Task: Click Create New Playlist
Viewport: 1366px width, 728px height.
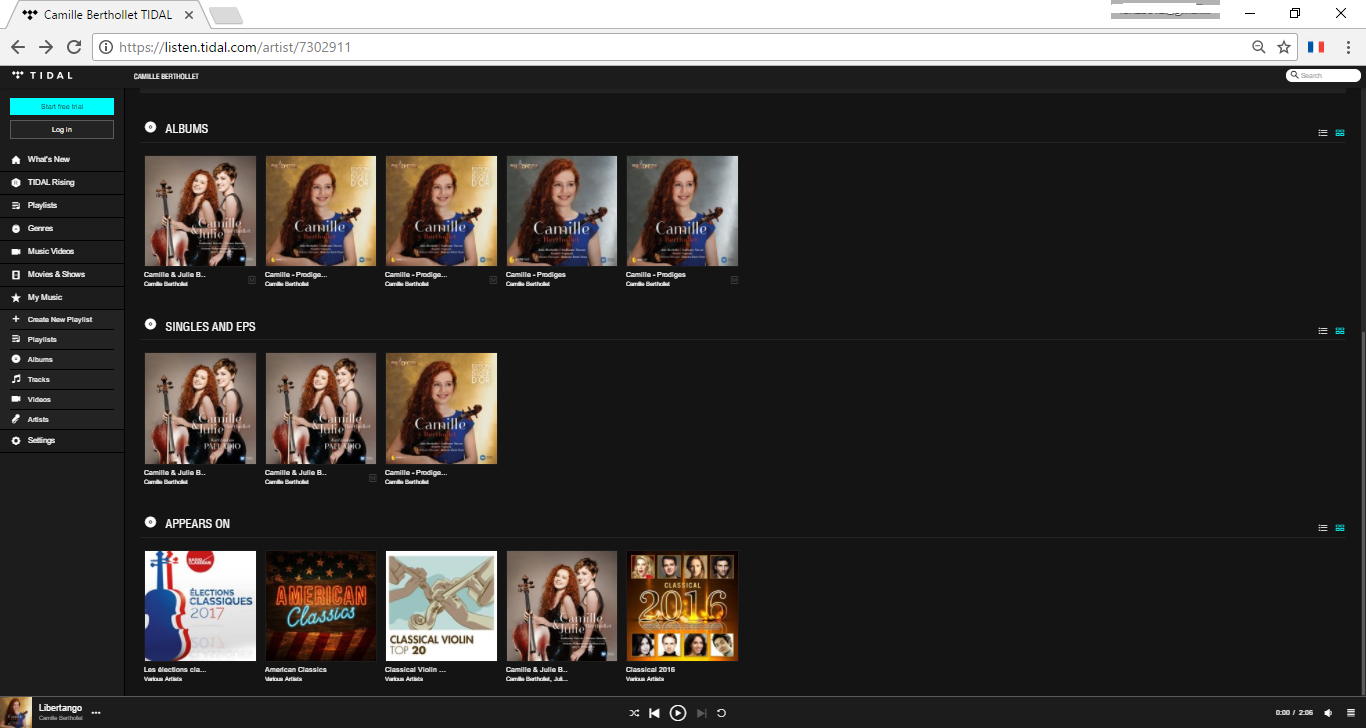Action: tap(62, 319)
